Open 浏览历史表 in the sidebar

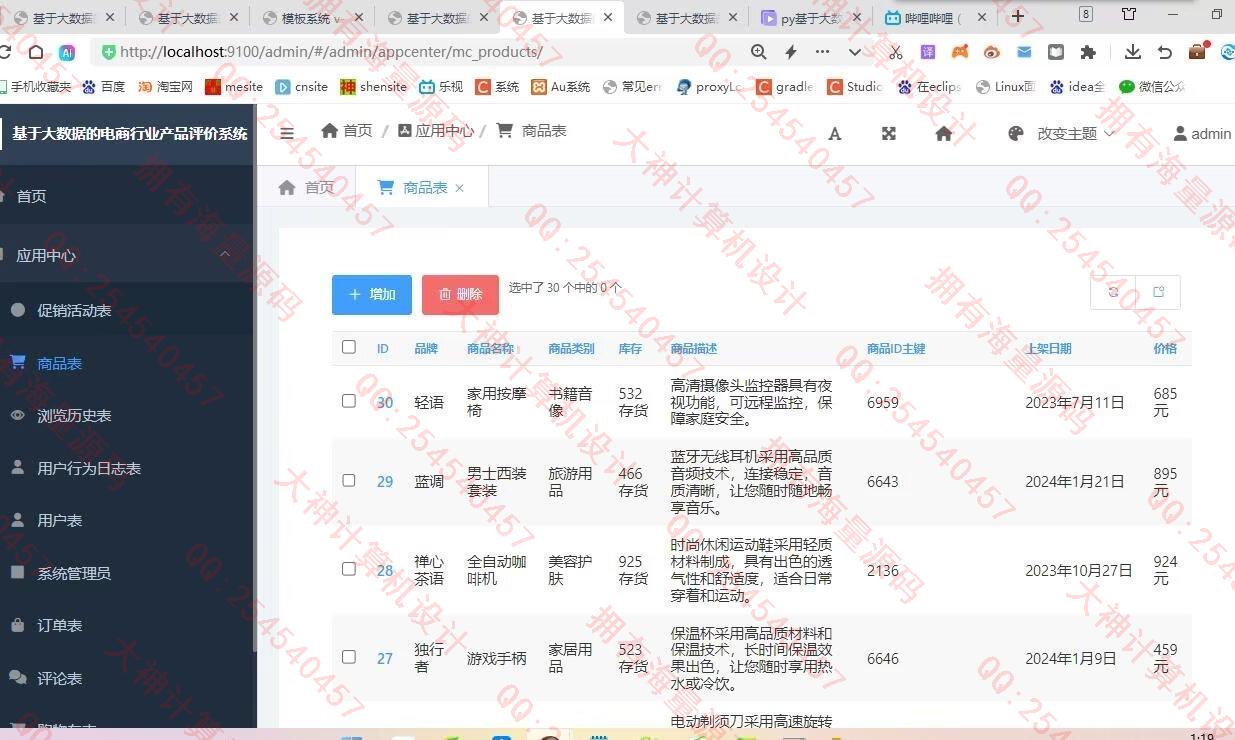[x=74, y=415]
